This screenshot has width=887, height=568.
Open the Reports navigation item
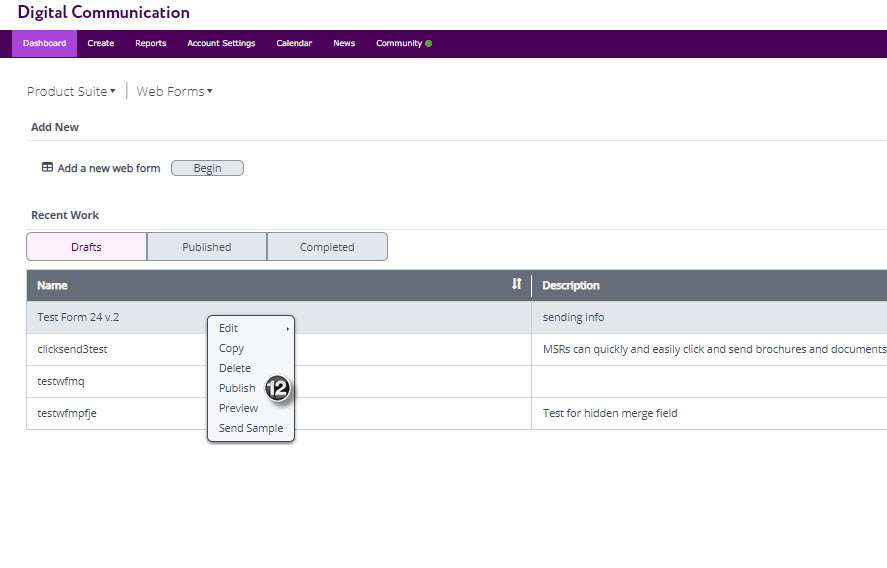pos(151,44)
